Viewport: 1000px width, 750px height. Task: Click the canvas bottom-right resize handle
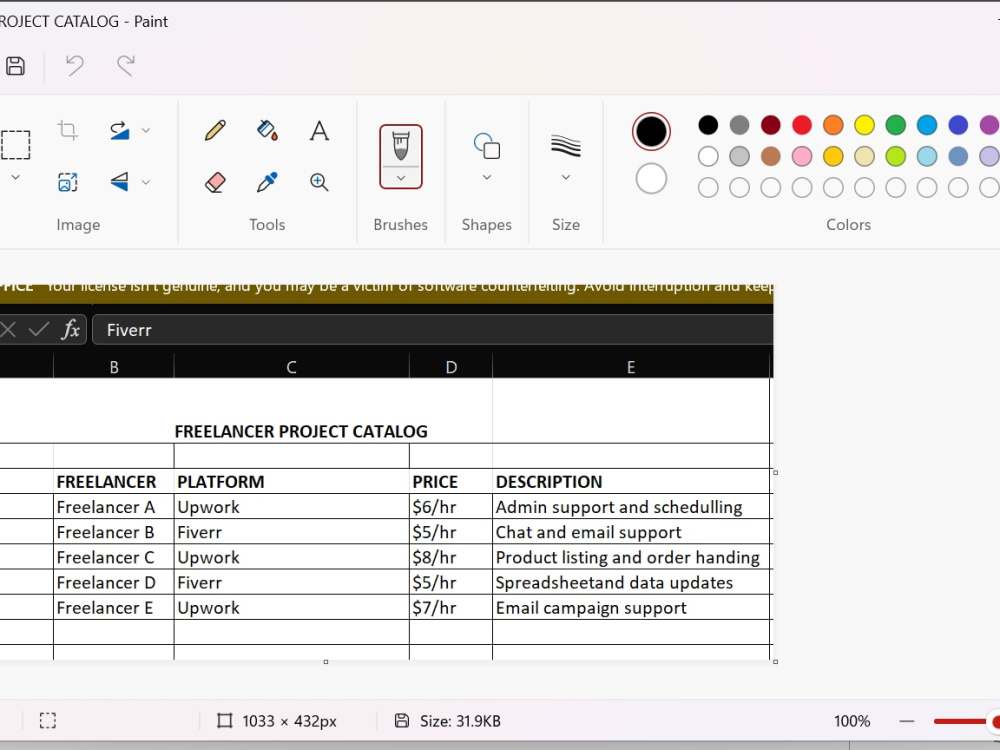(776, 662)
